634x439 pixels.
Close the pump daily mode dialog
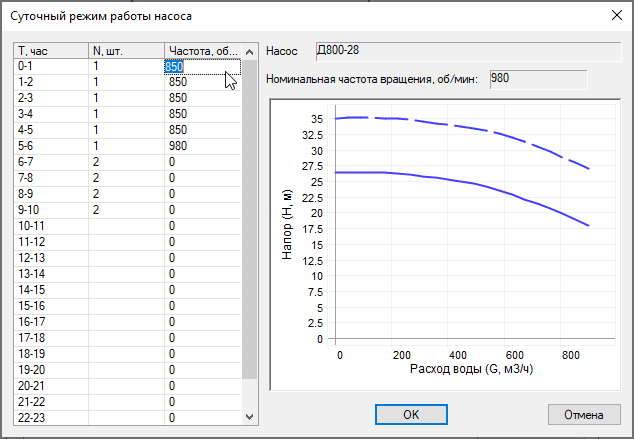(x=614, y=16)
